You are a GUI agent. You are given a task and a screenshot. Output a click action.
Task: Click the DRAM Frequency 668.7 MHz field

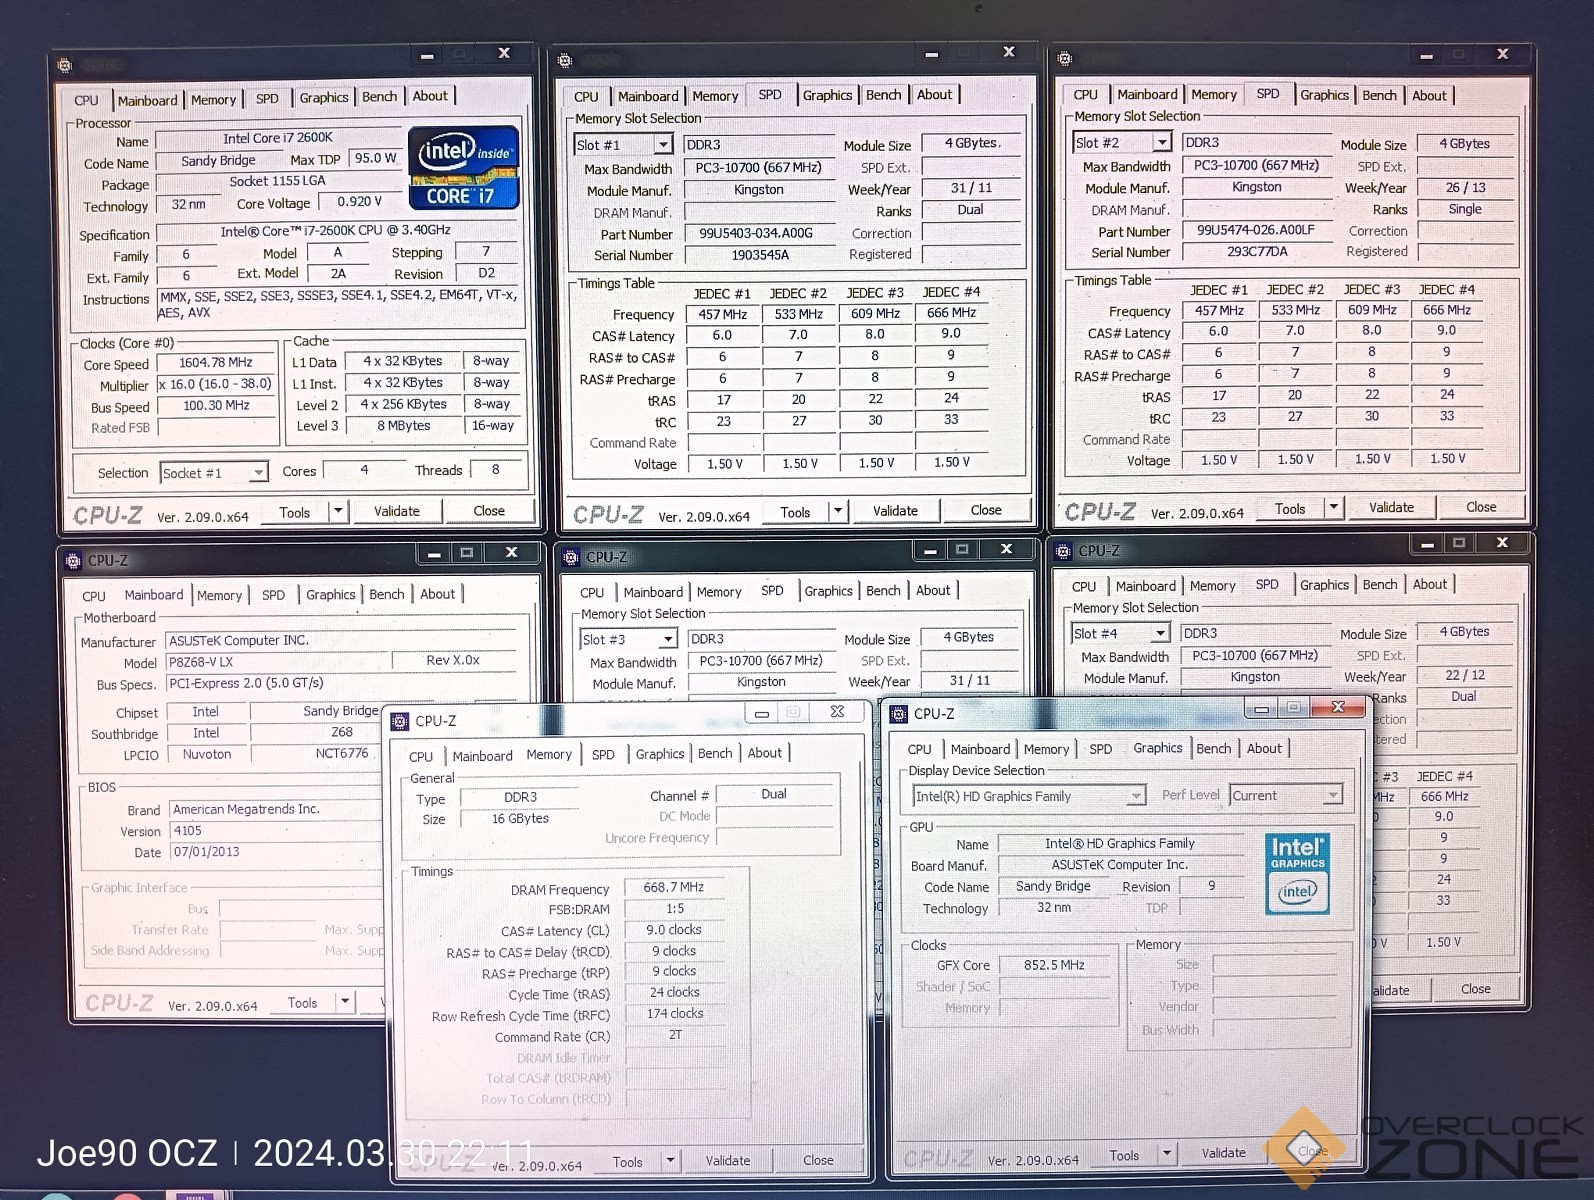coord(674,887)
